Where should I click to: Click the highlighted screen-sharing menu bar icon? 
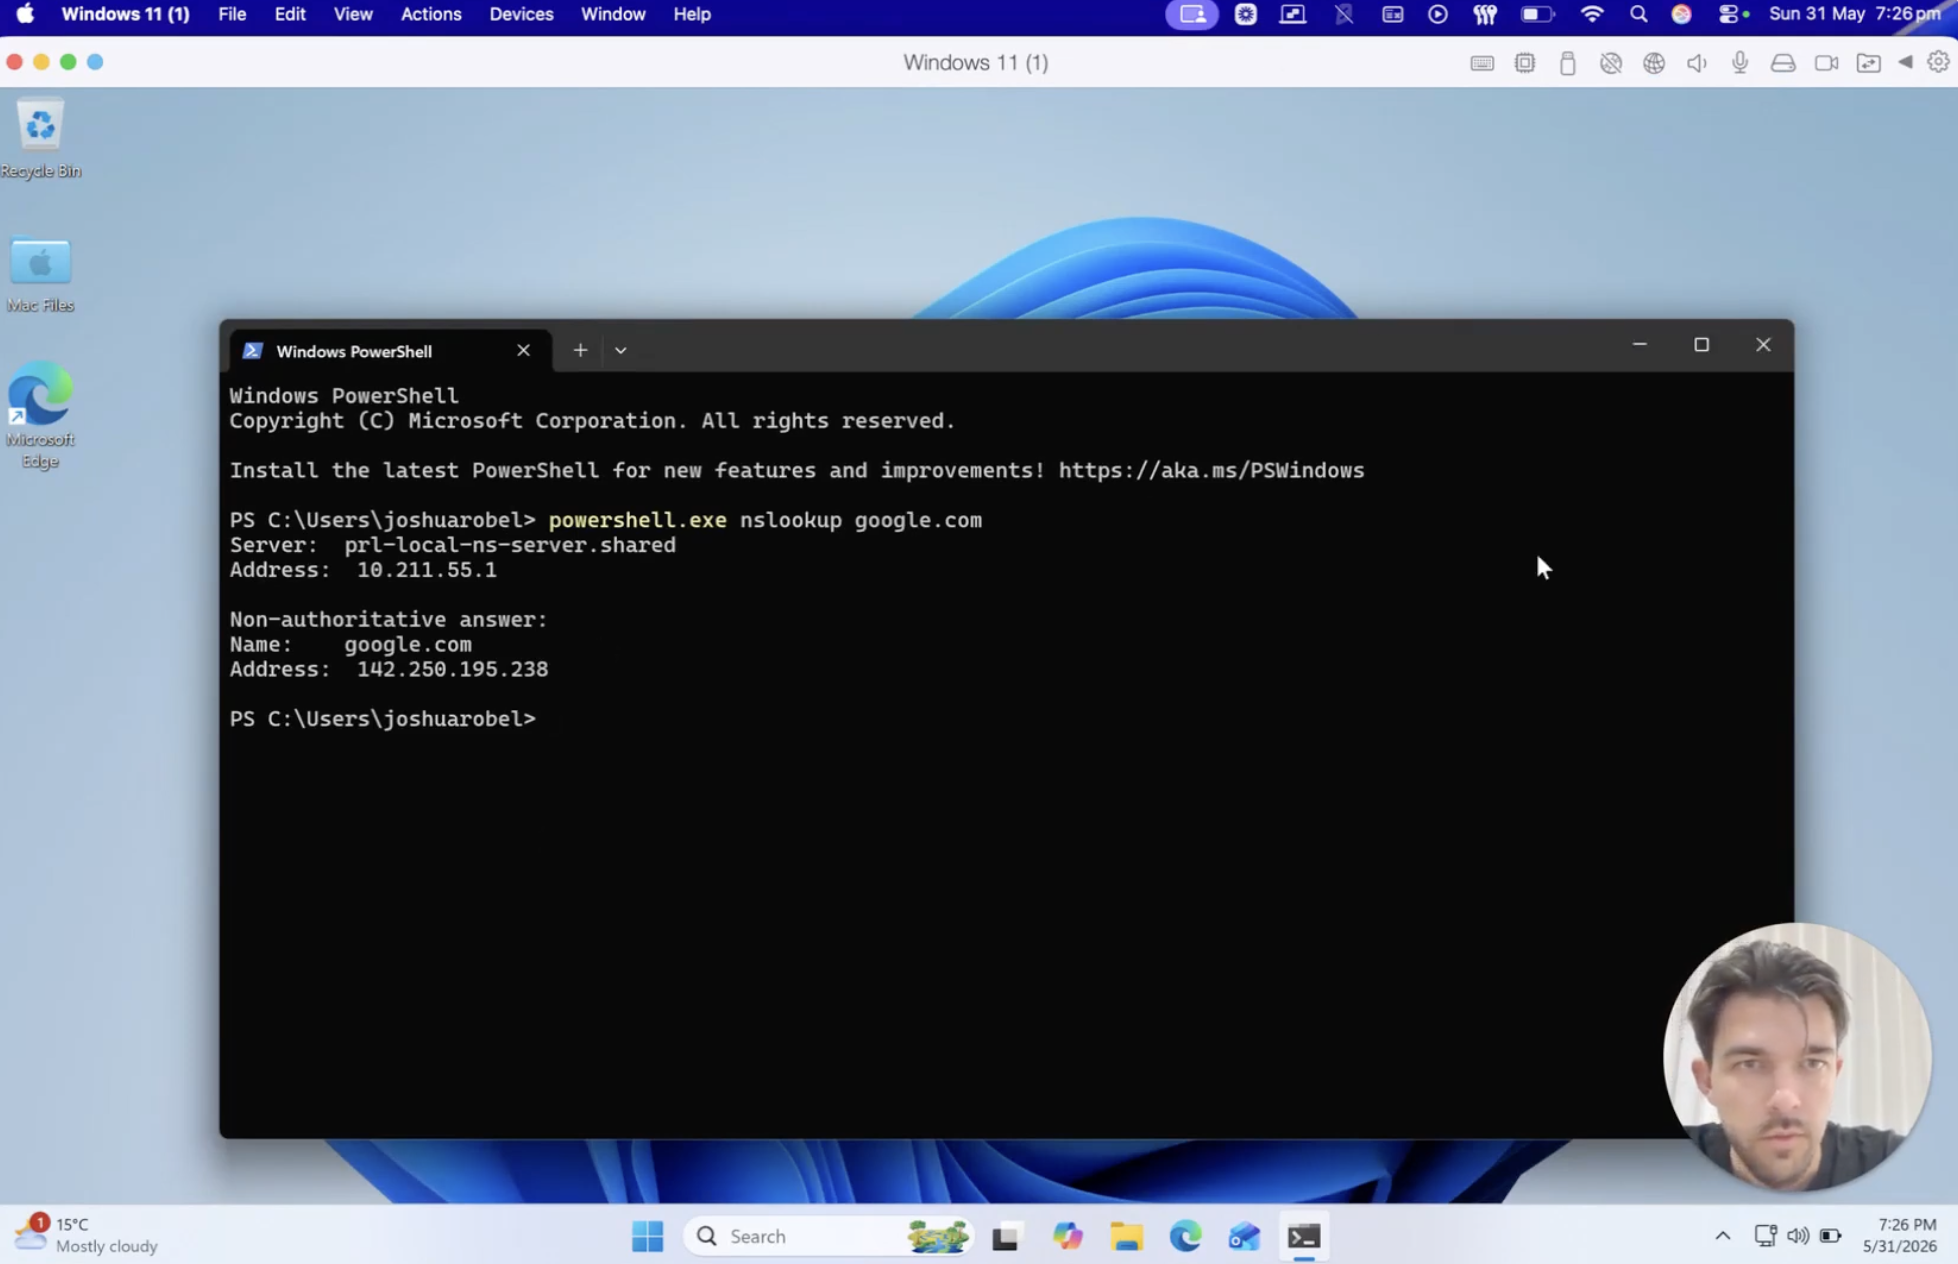[x=1192, y=14]
